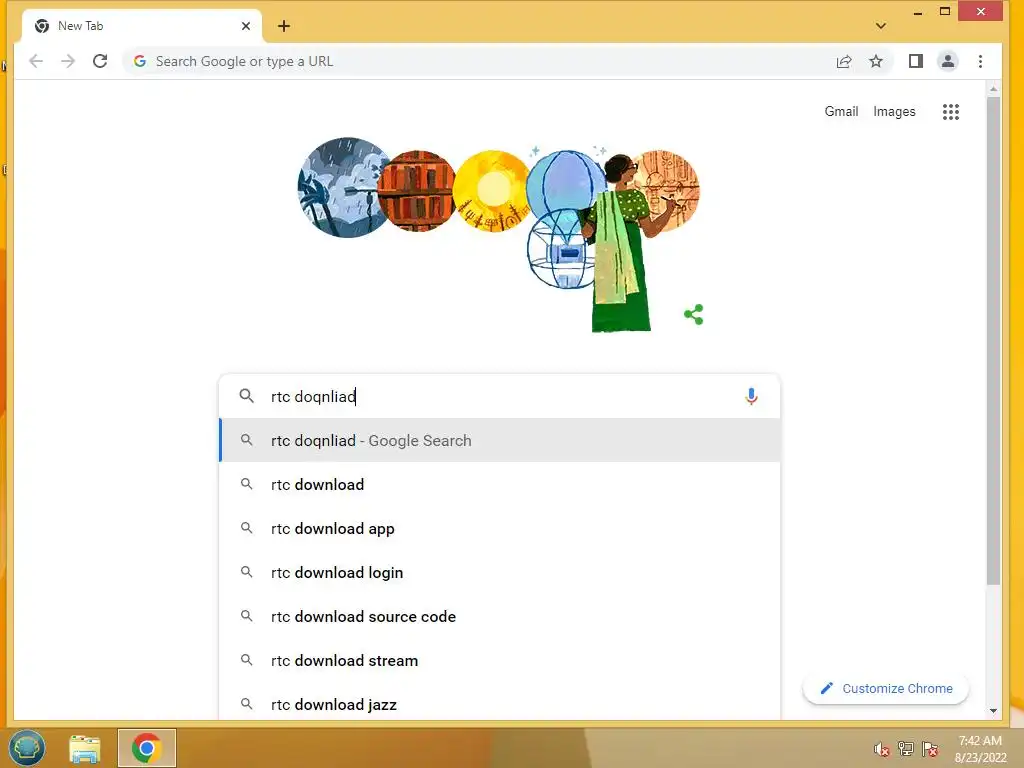Select the 'rtc download' suggestion
1024x768 pixels.
[500, 485]
